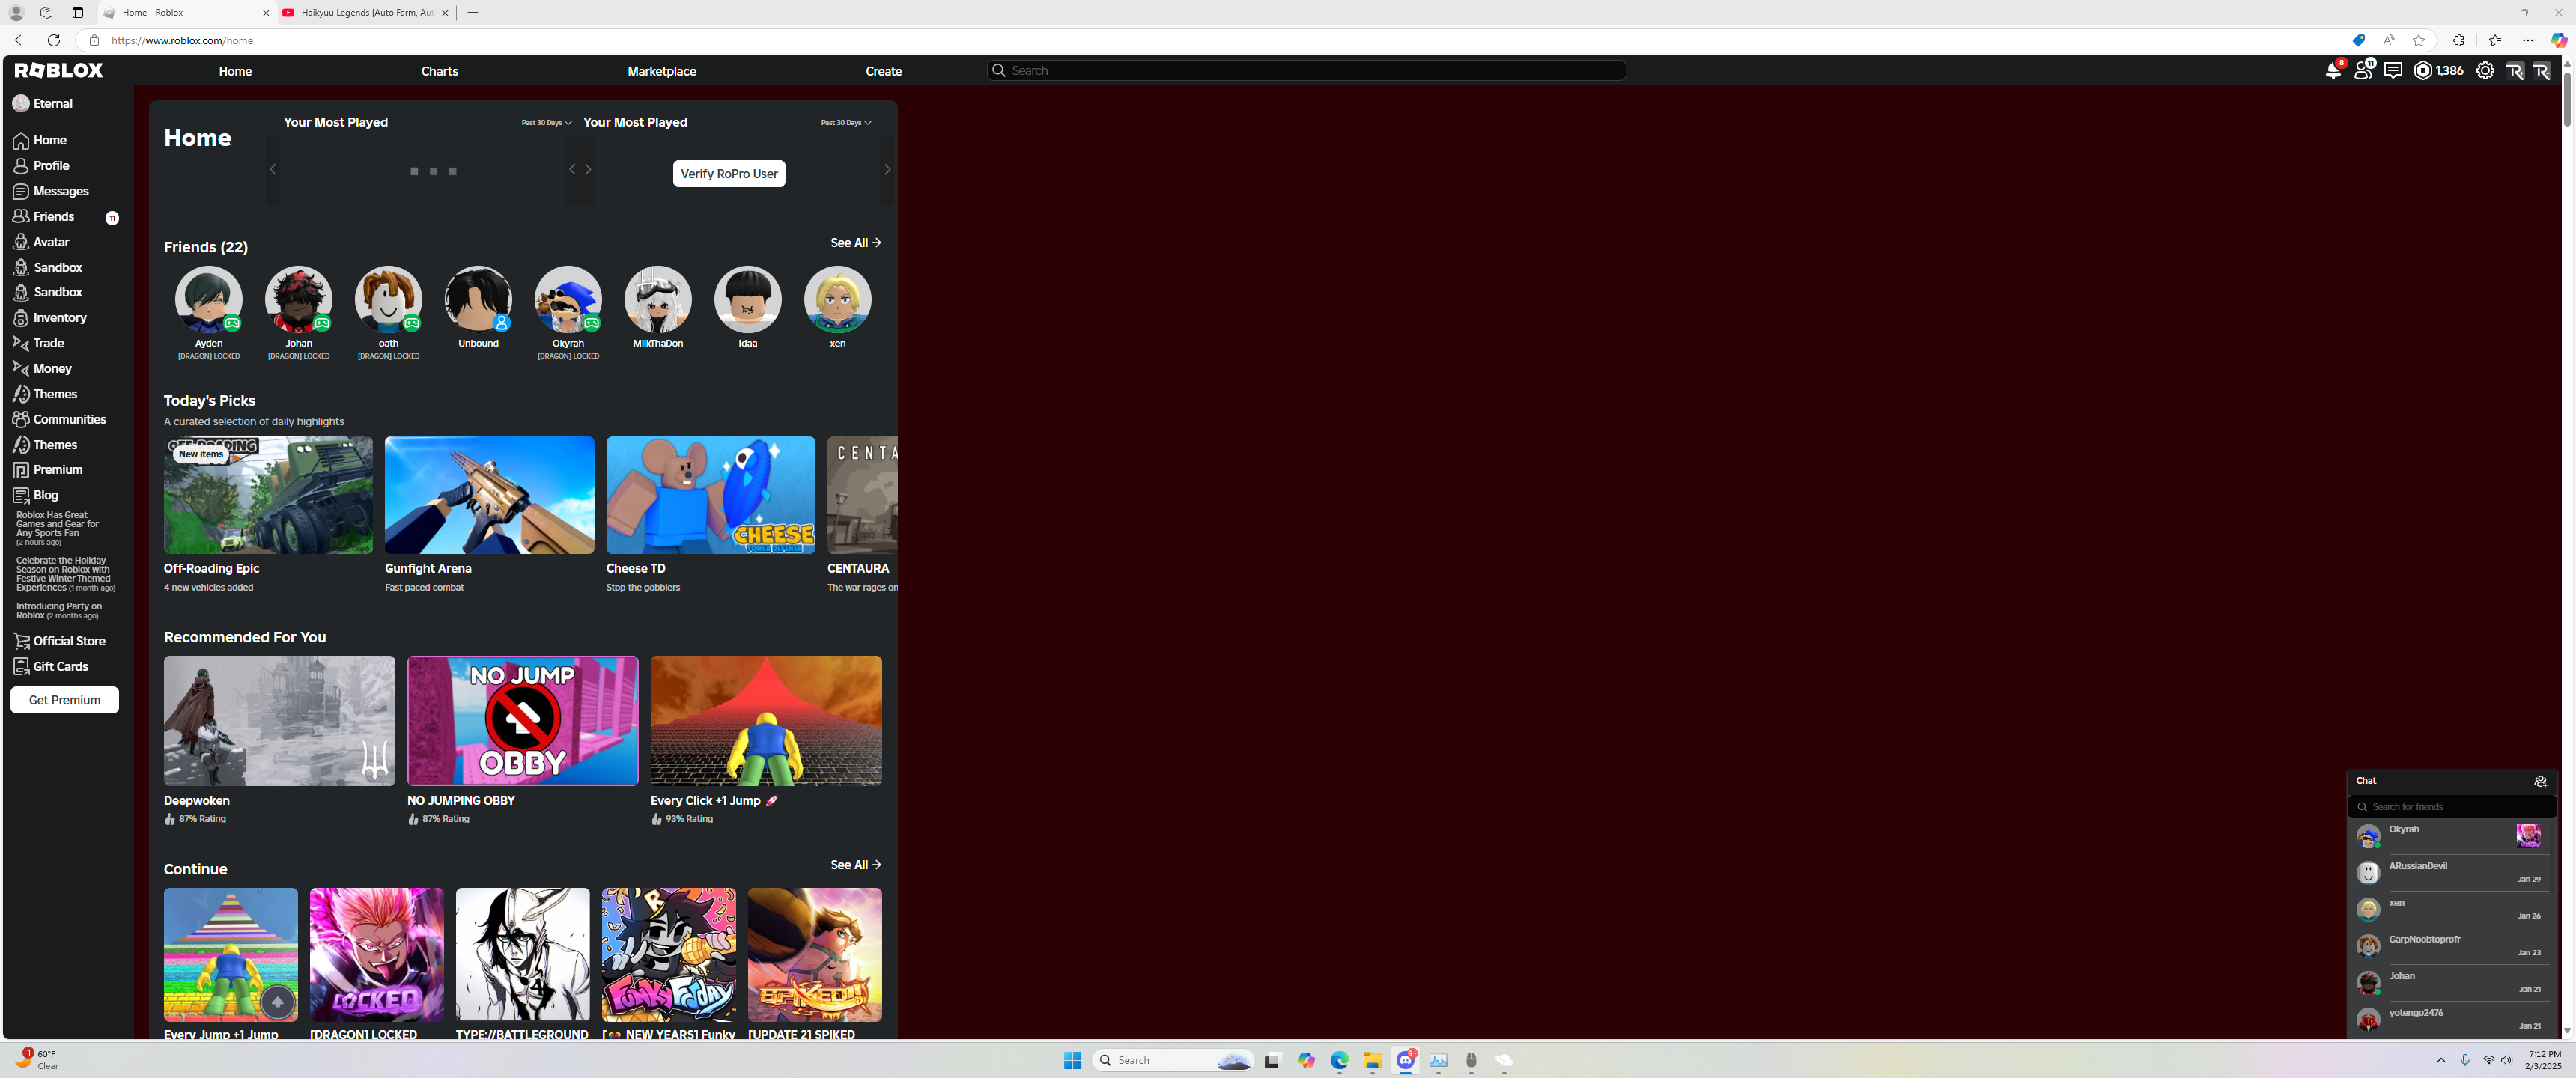Image resolution: width=2576 pixels, height=1078 pixels.
Task: Go back with the browser back arrow
Action: [21, 40]
